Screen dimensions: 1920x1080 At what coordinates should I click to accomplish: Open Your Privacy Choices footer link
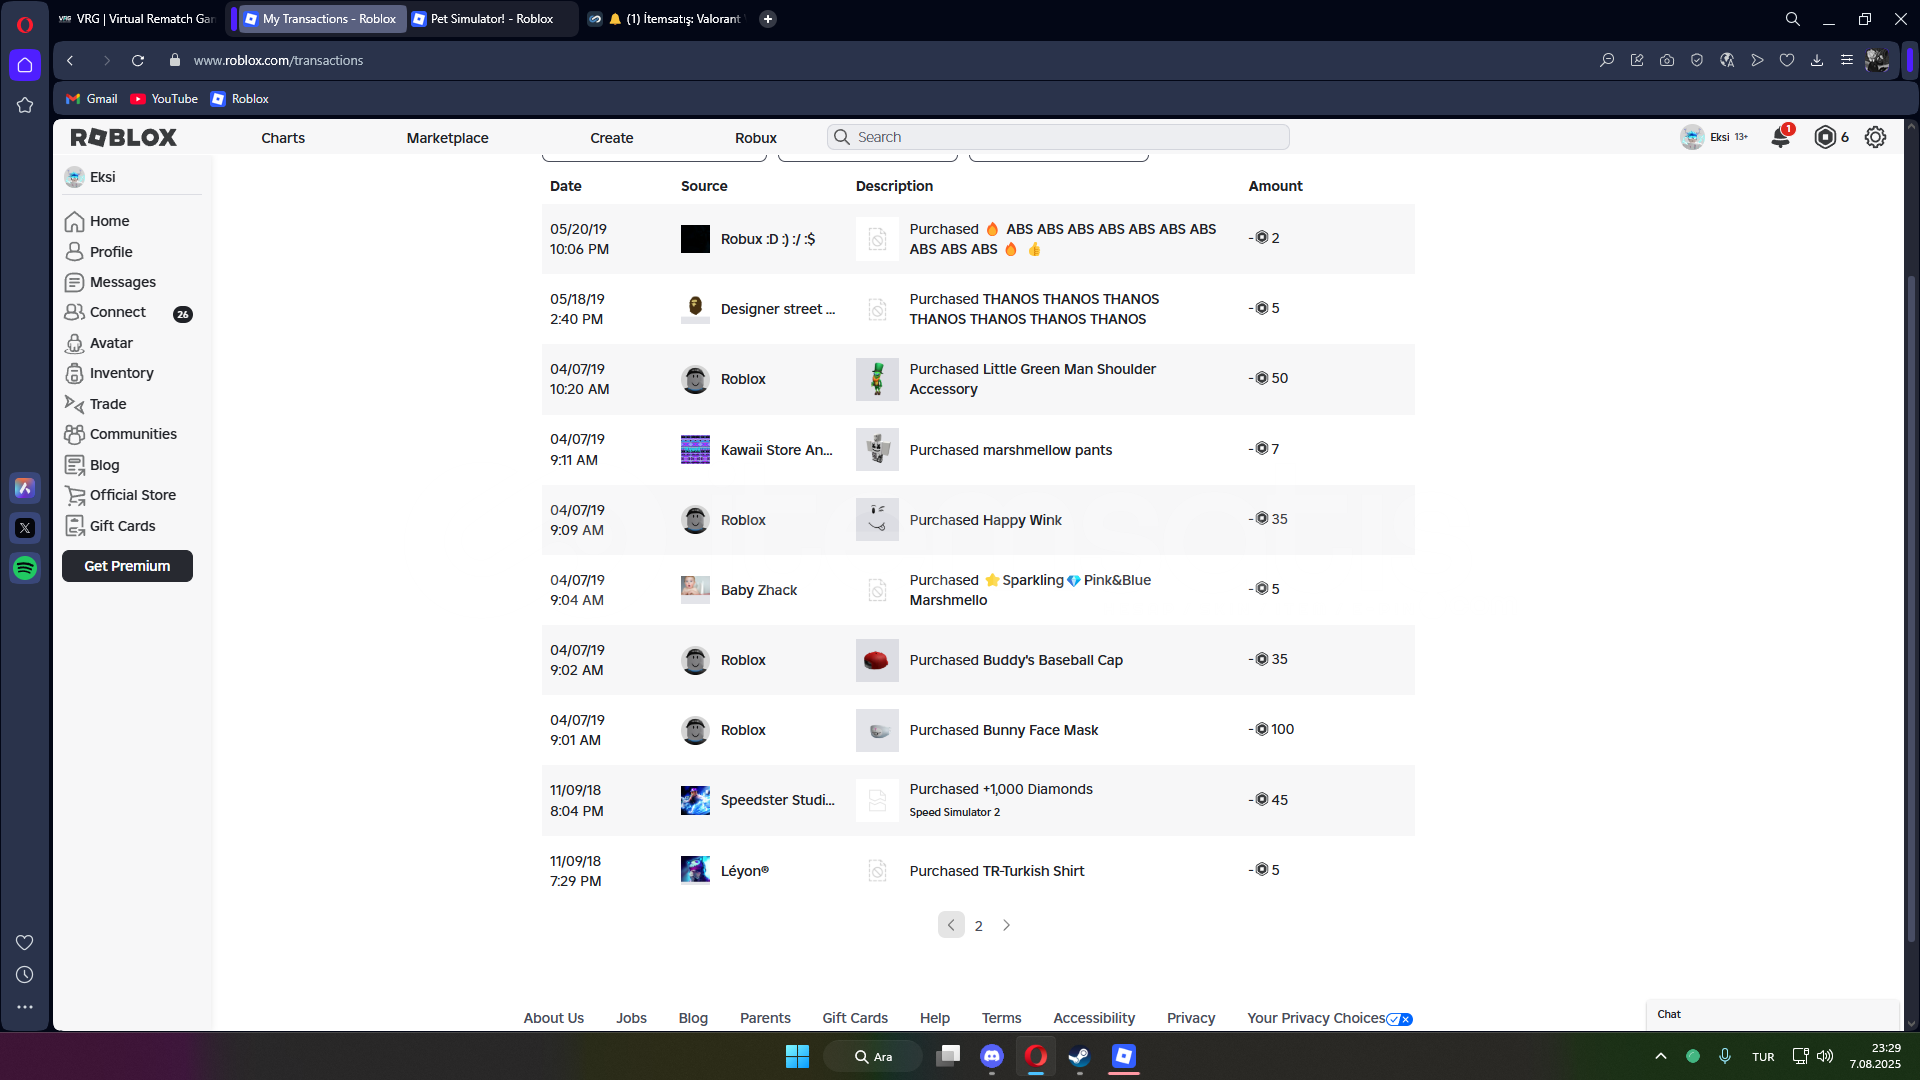point(1330,1018)
